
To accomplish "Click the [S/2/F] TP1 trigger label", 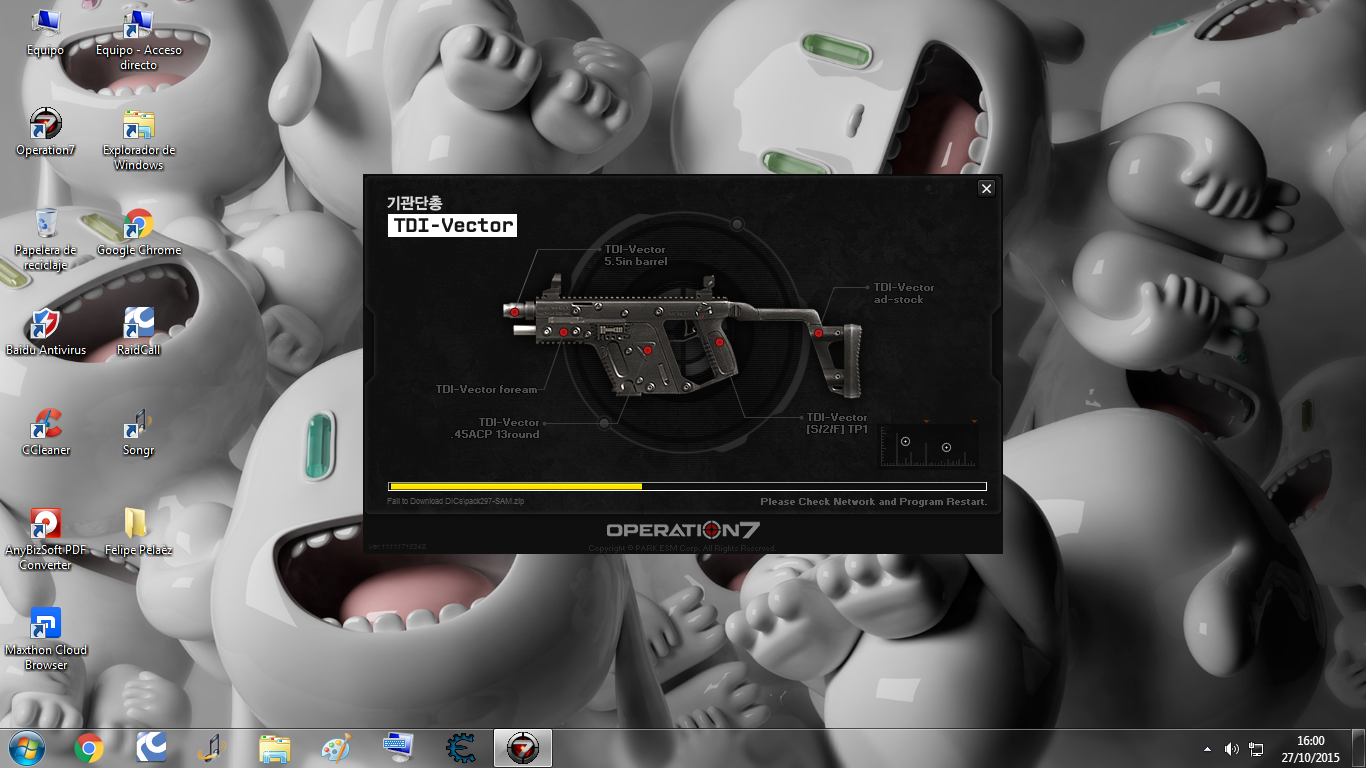I will pyautogui.click(x=837, y=423).
